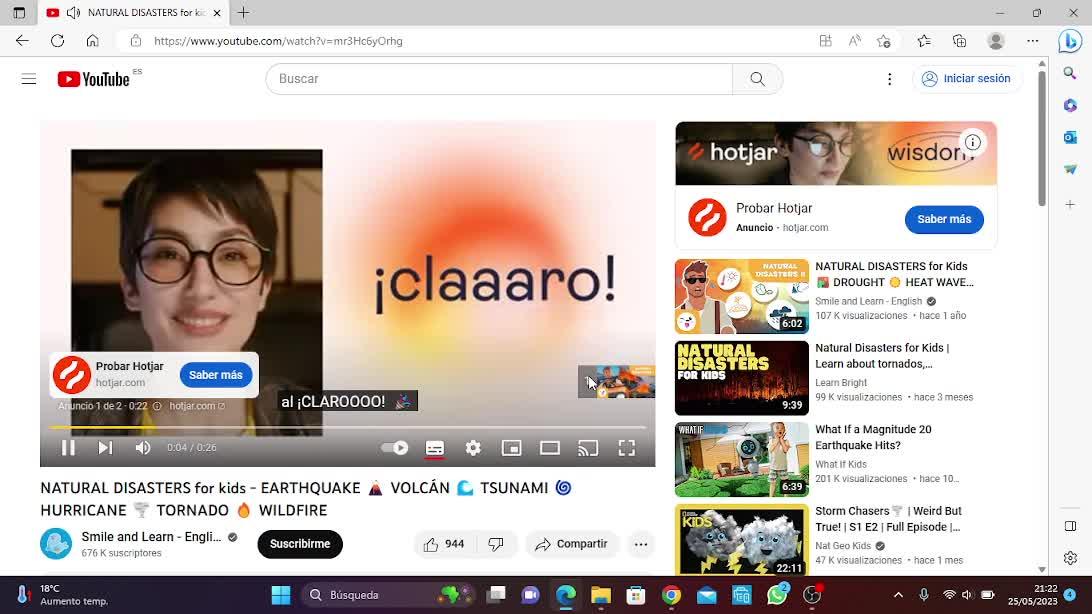
Task: Open the Bing chat sidebar button
Action: pos(1070,41)
